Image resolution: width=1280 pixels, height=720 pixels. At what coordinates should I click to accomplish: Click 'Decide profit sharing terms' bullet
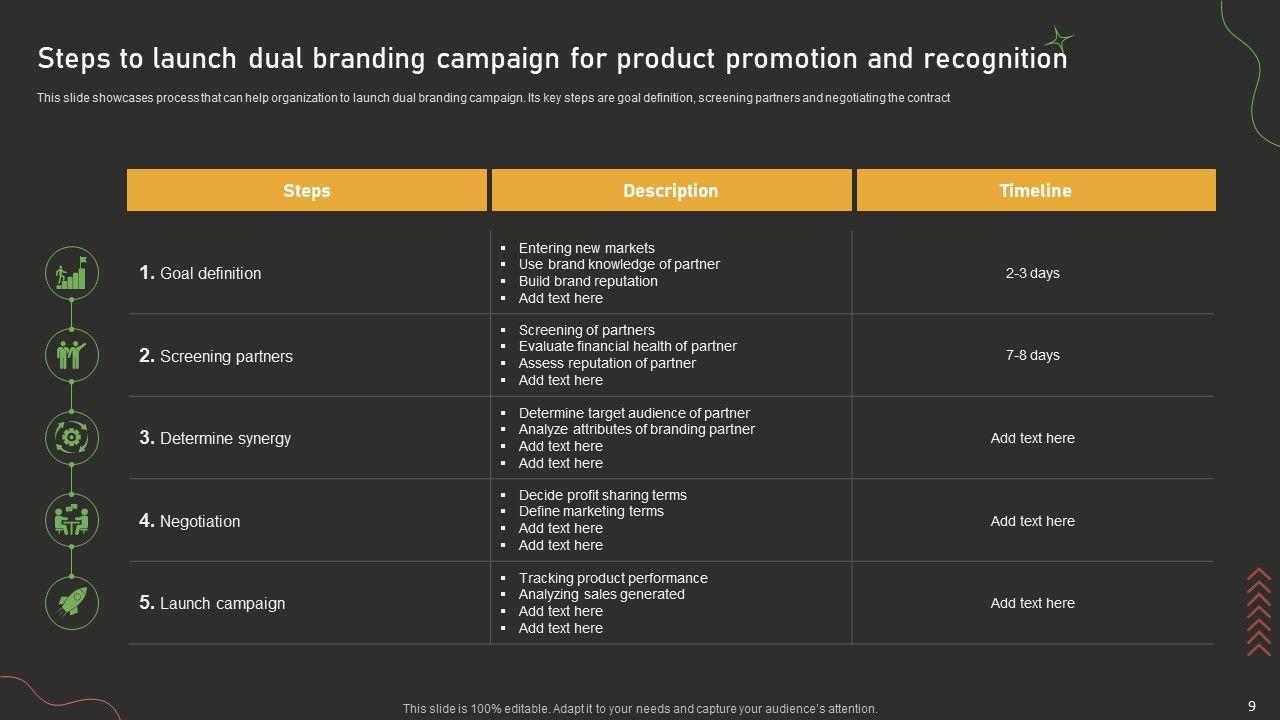pos(602,495)
